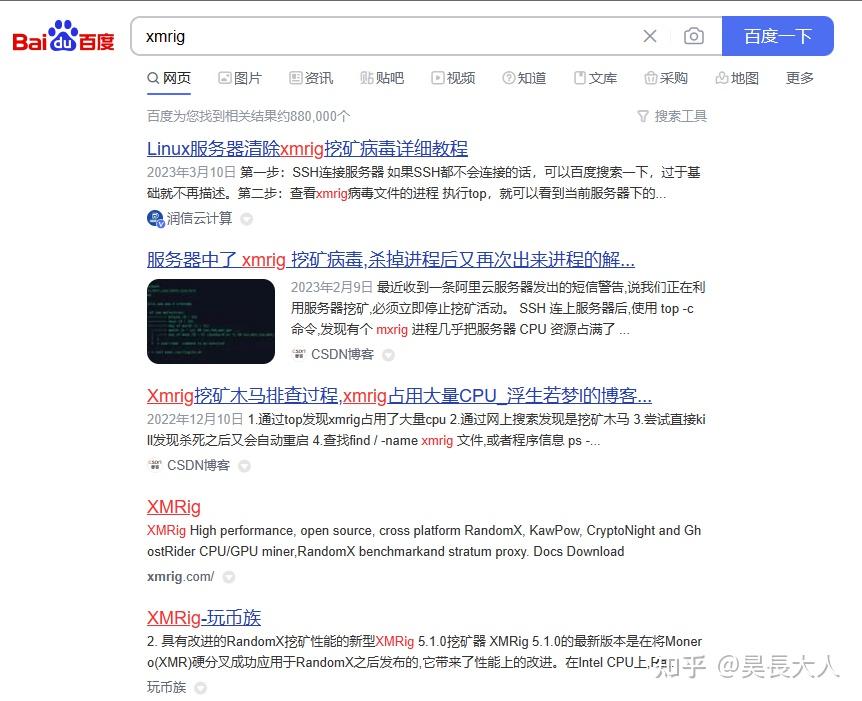Clear the search box using the X icon
Screen dimensions: 862x701
pyautogui.click(x=649, y=36)
